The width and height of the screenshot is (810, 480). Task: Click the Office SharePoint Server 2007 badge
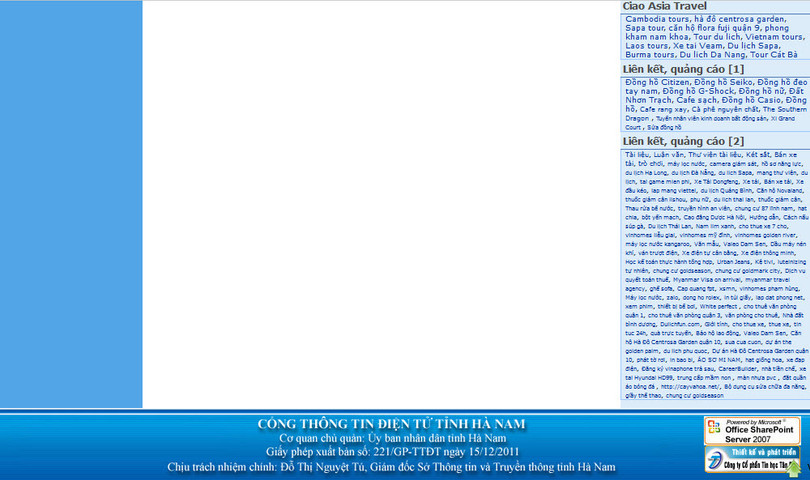(739, 430)
